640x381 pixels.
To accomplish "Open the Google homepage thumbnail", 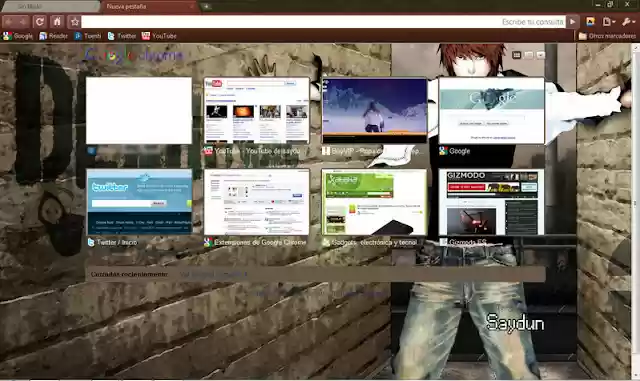I will click(492, 110).
